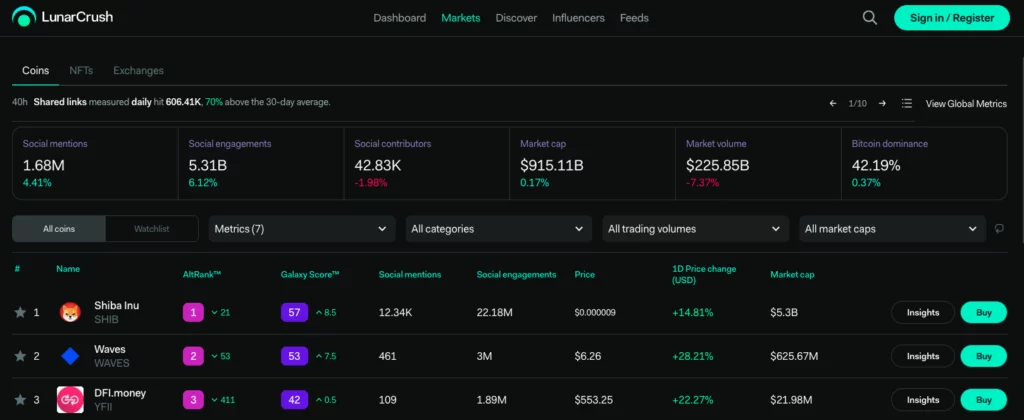
Task: Click the DFI.money coin name
Action: click(120, 393)
